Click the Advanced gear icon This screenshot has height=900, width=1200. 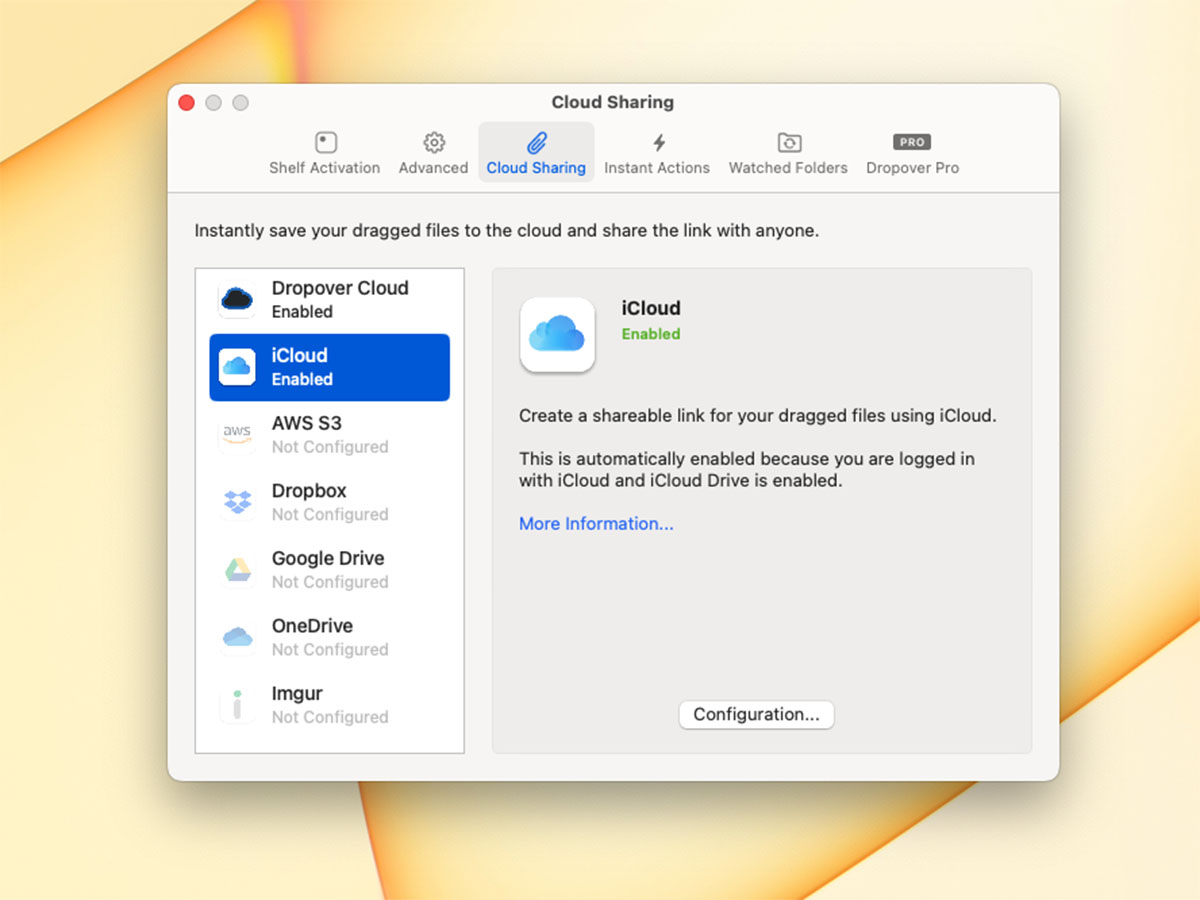(433, 142)
